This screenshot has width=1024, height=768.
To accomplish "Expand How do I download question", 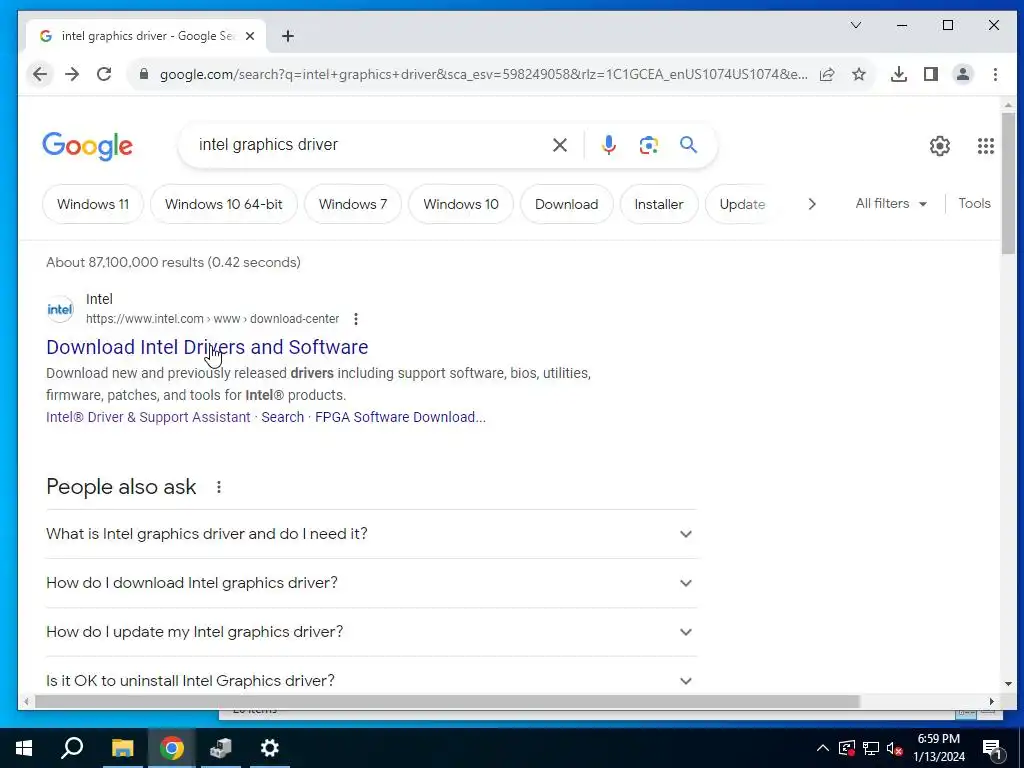I will (371, 583).
